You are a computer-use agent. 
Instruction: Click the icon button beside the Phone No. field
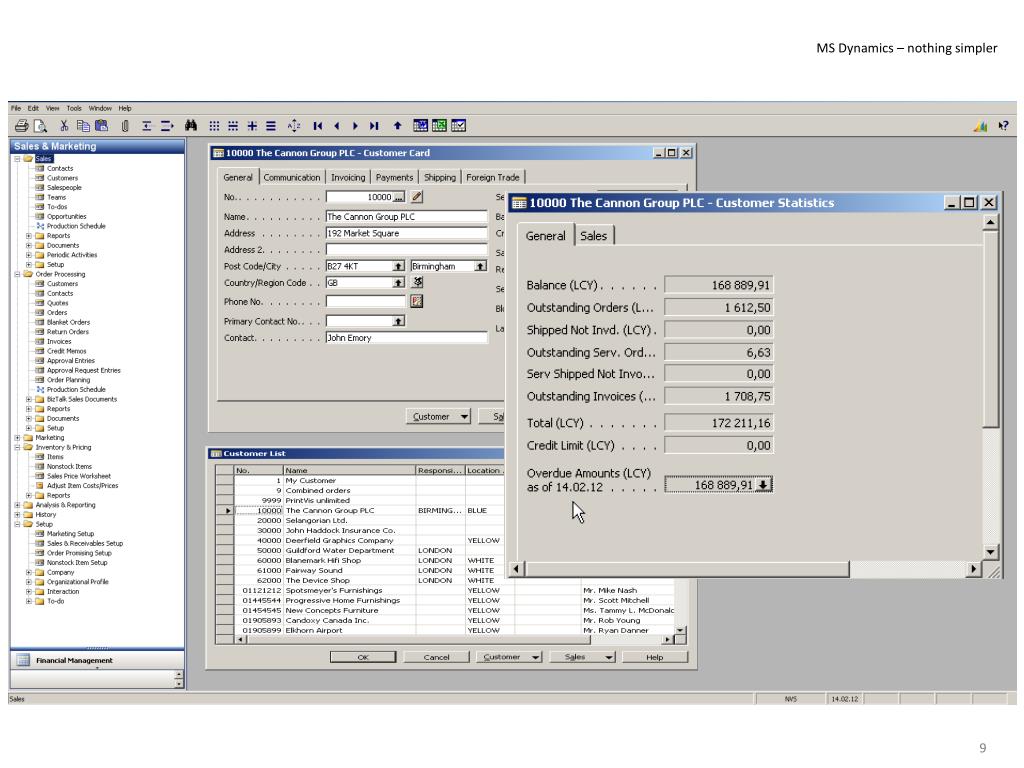click(417, 301)
